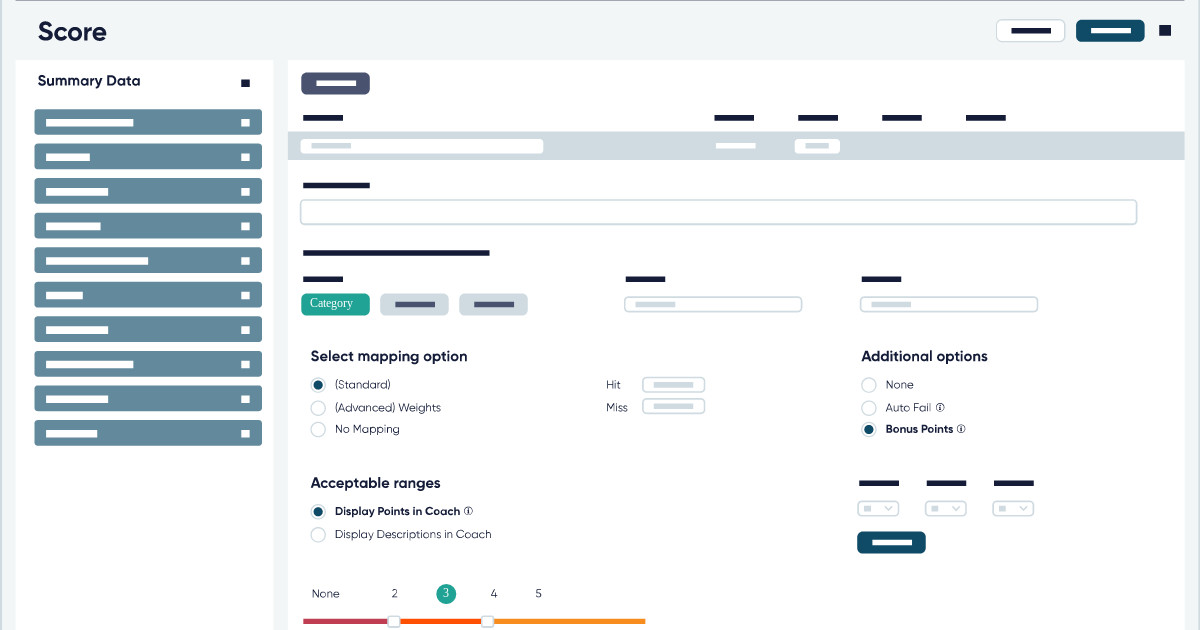
Task: Choose No Mapping under Select mapping option
Action: pyautogui.click(x=318, y=429)
